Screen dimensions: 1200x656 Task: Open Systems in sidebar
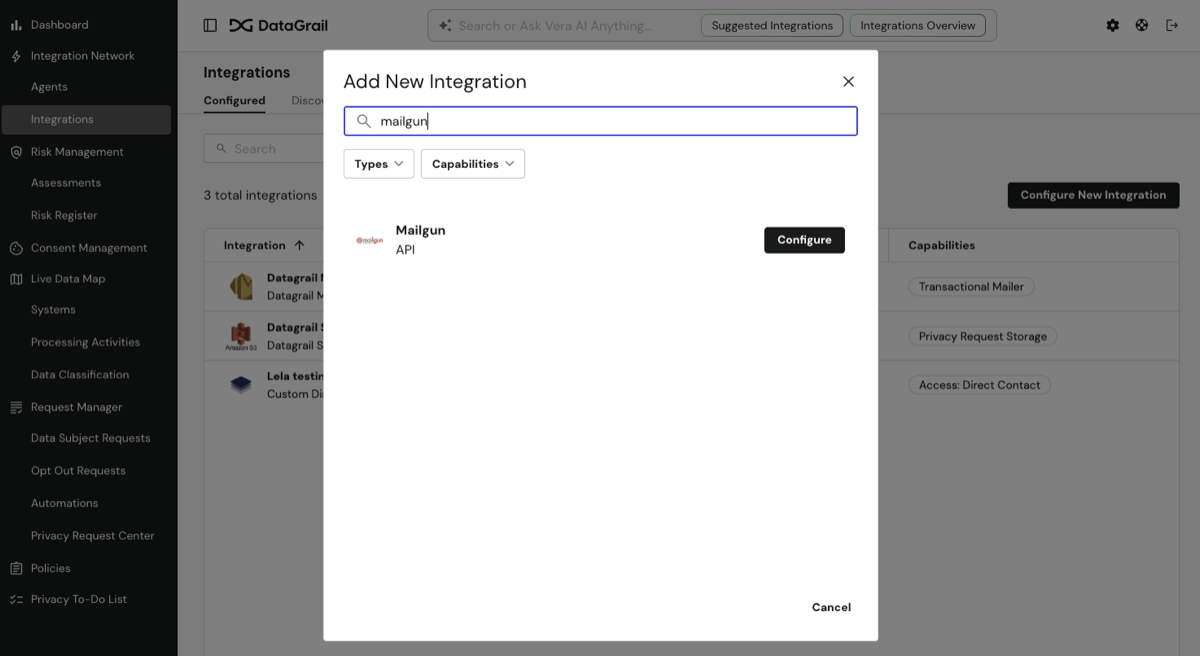pyautogui.click(x=53, y=310)
